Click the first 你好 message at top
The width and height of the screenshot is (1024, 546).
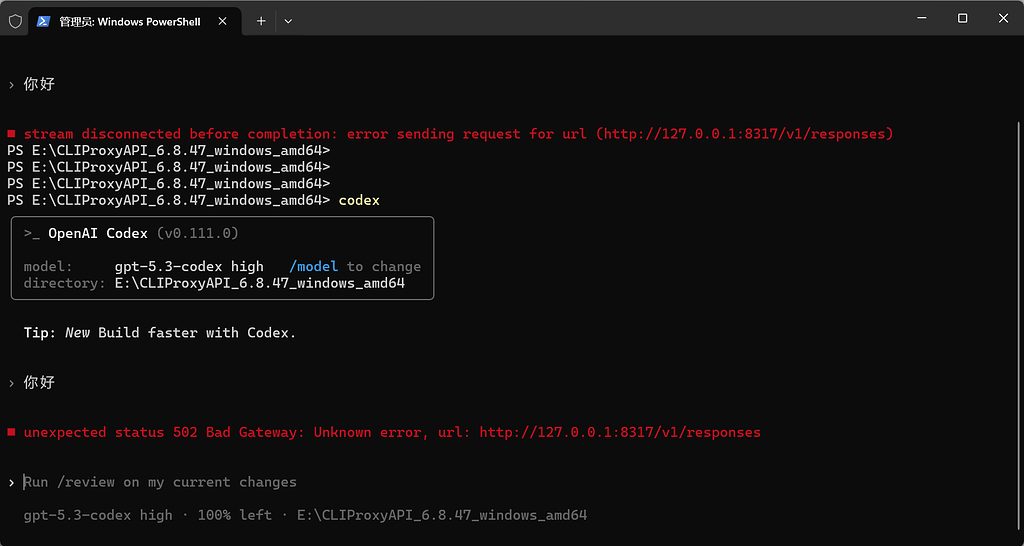tap(39, 84)
